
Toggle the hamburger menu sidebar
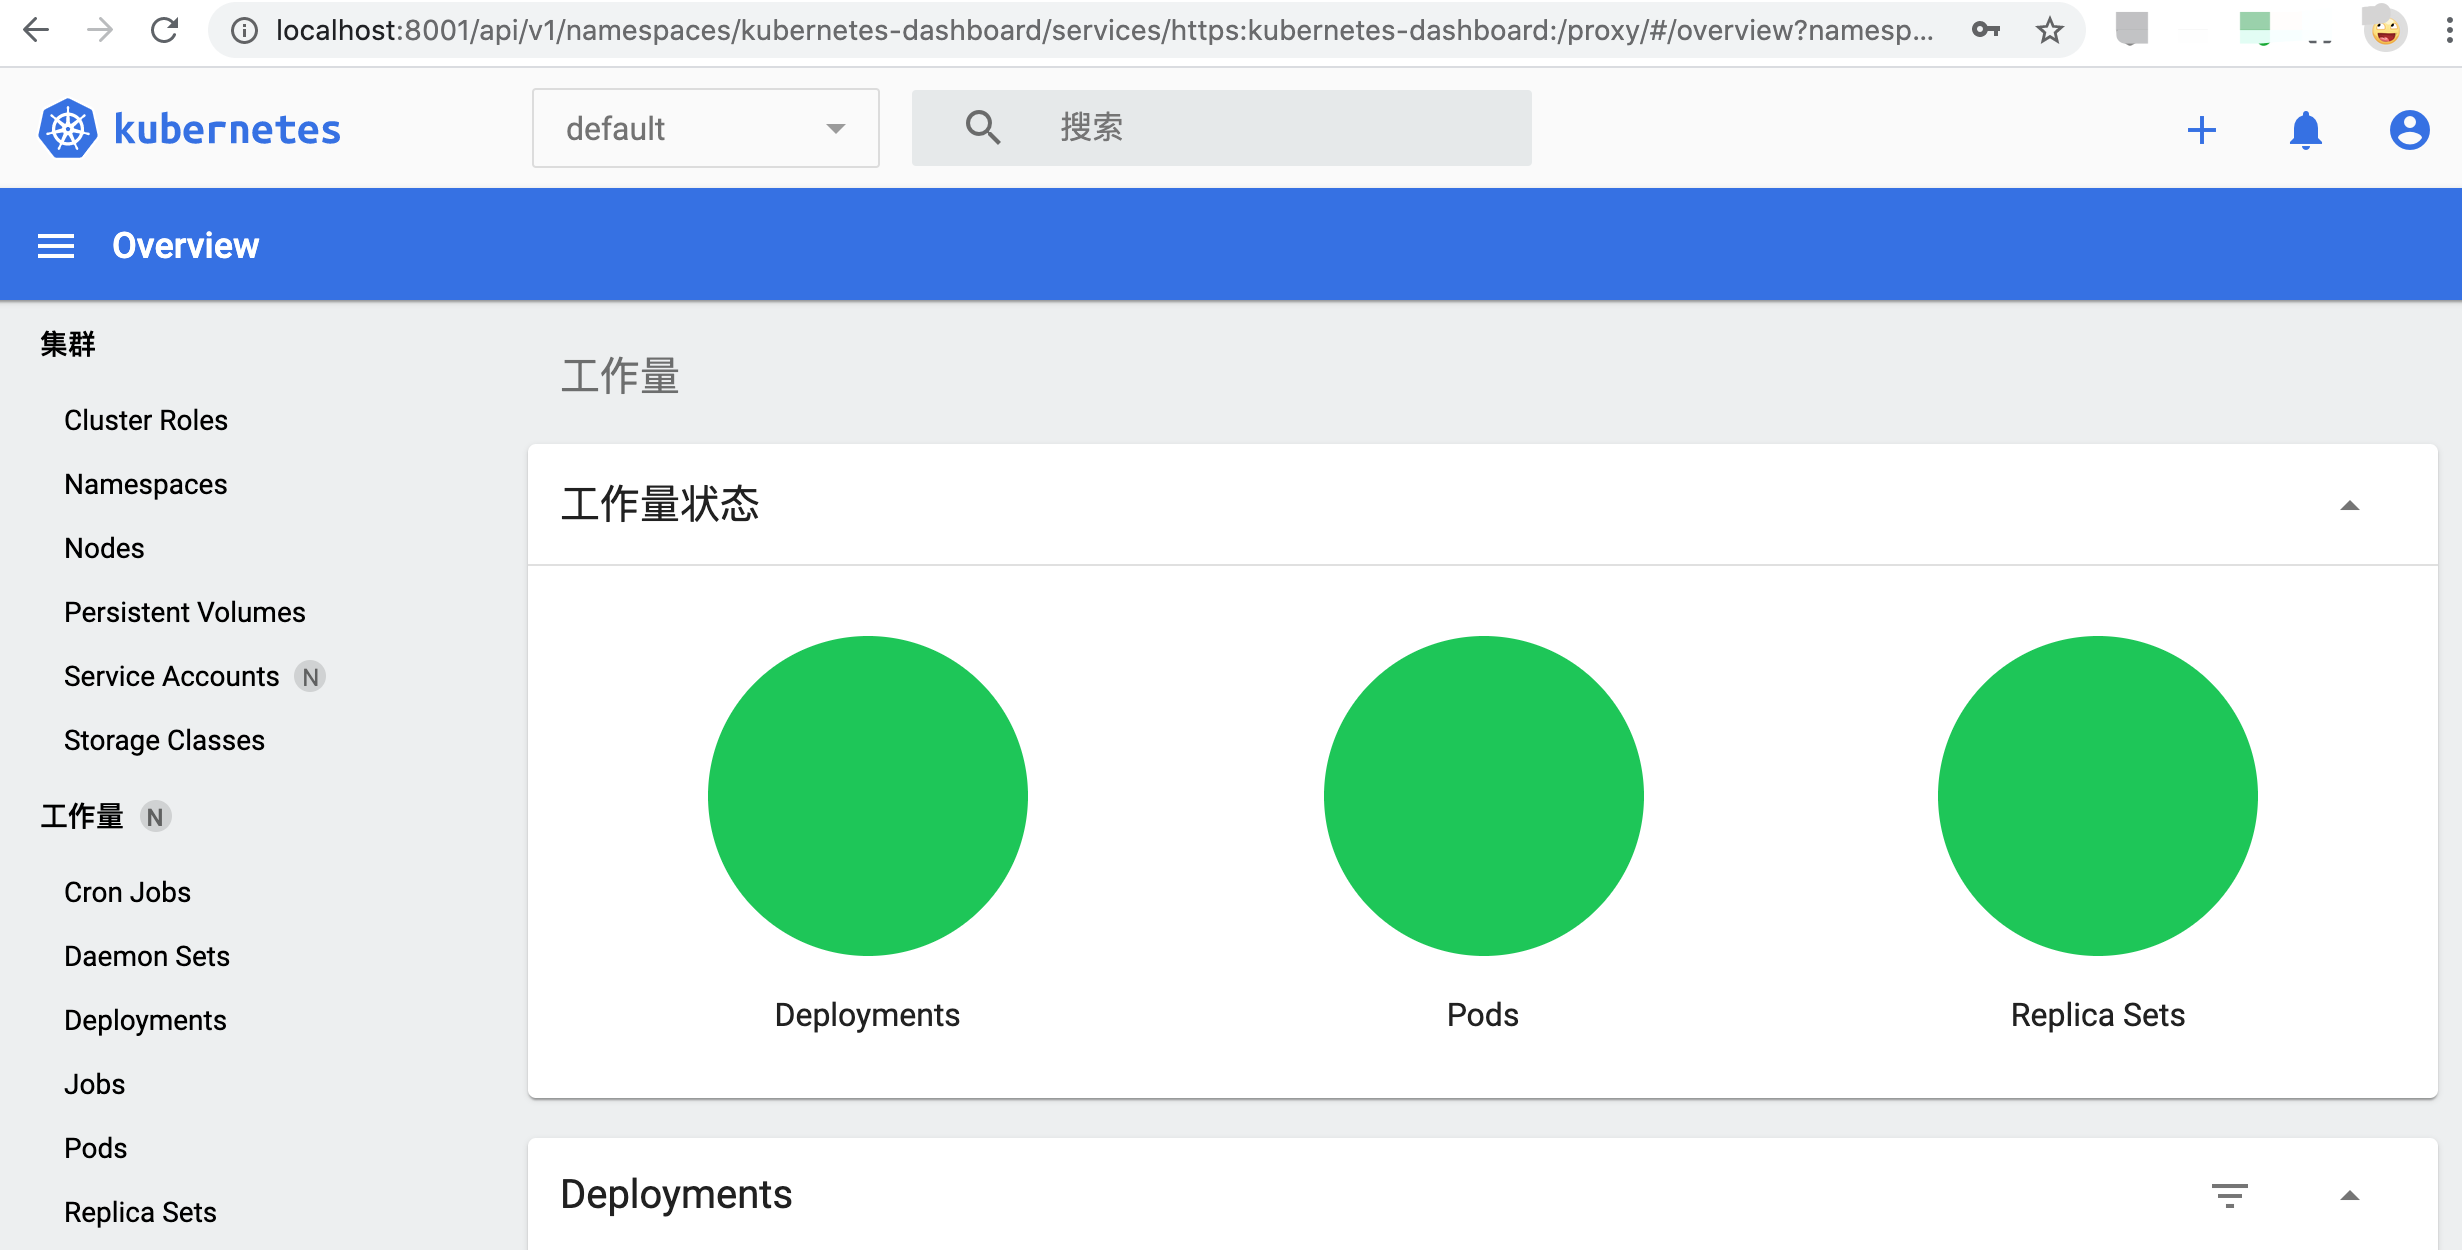point(56,246)
